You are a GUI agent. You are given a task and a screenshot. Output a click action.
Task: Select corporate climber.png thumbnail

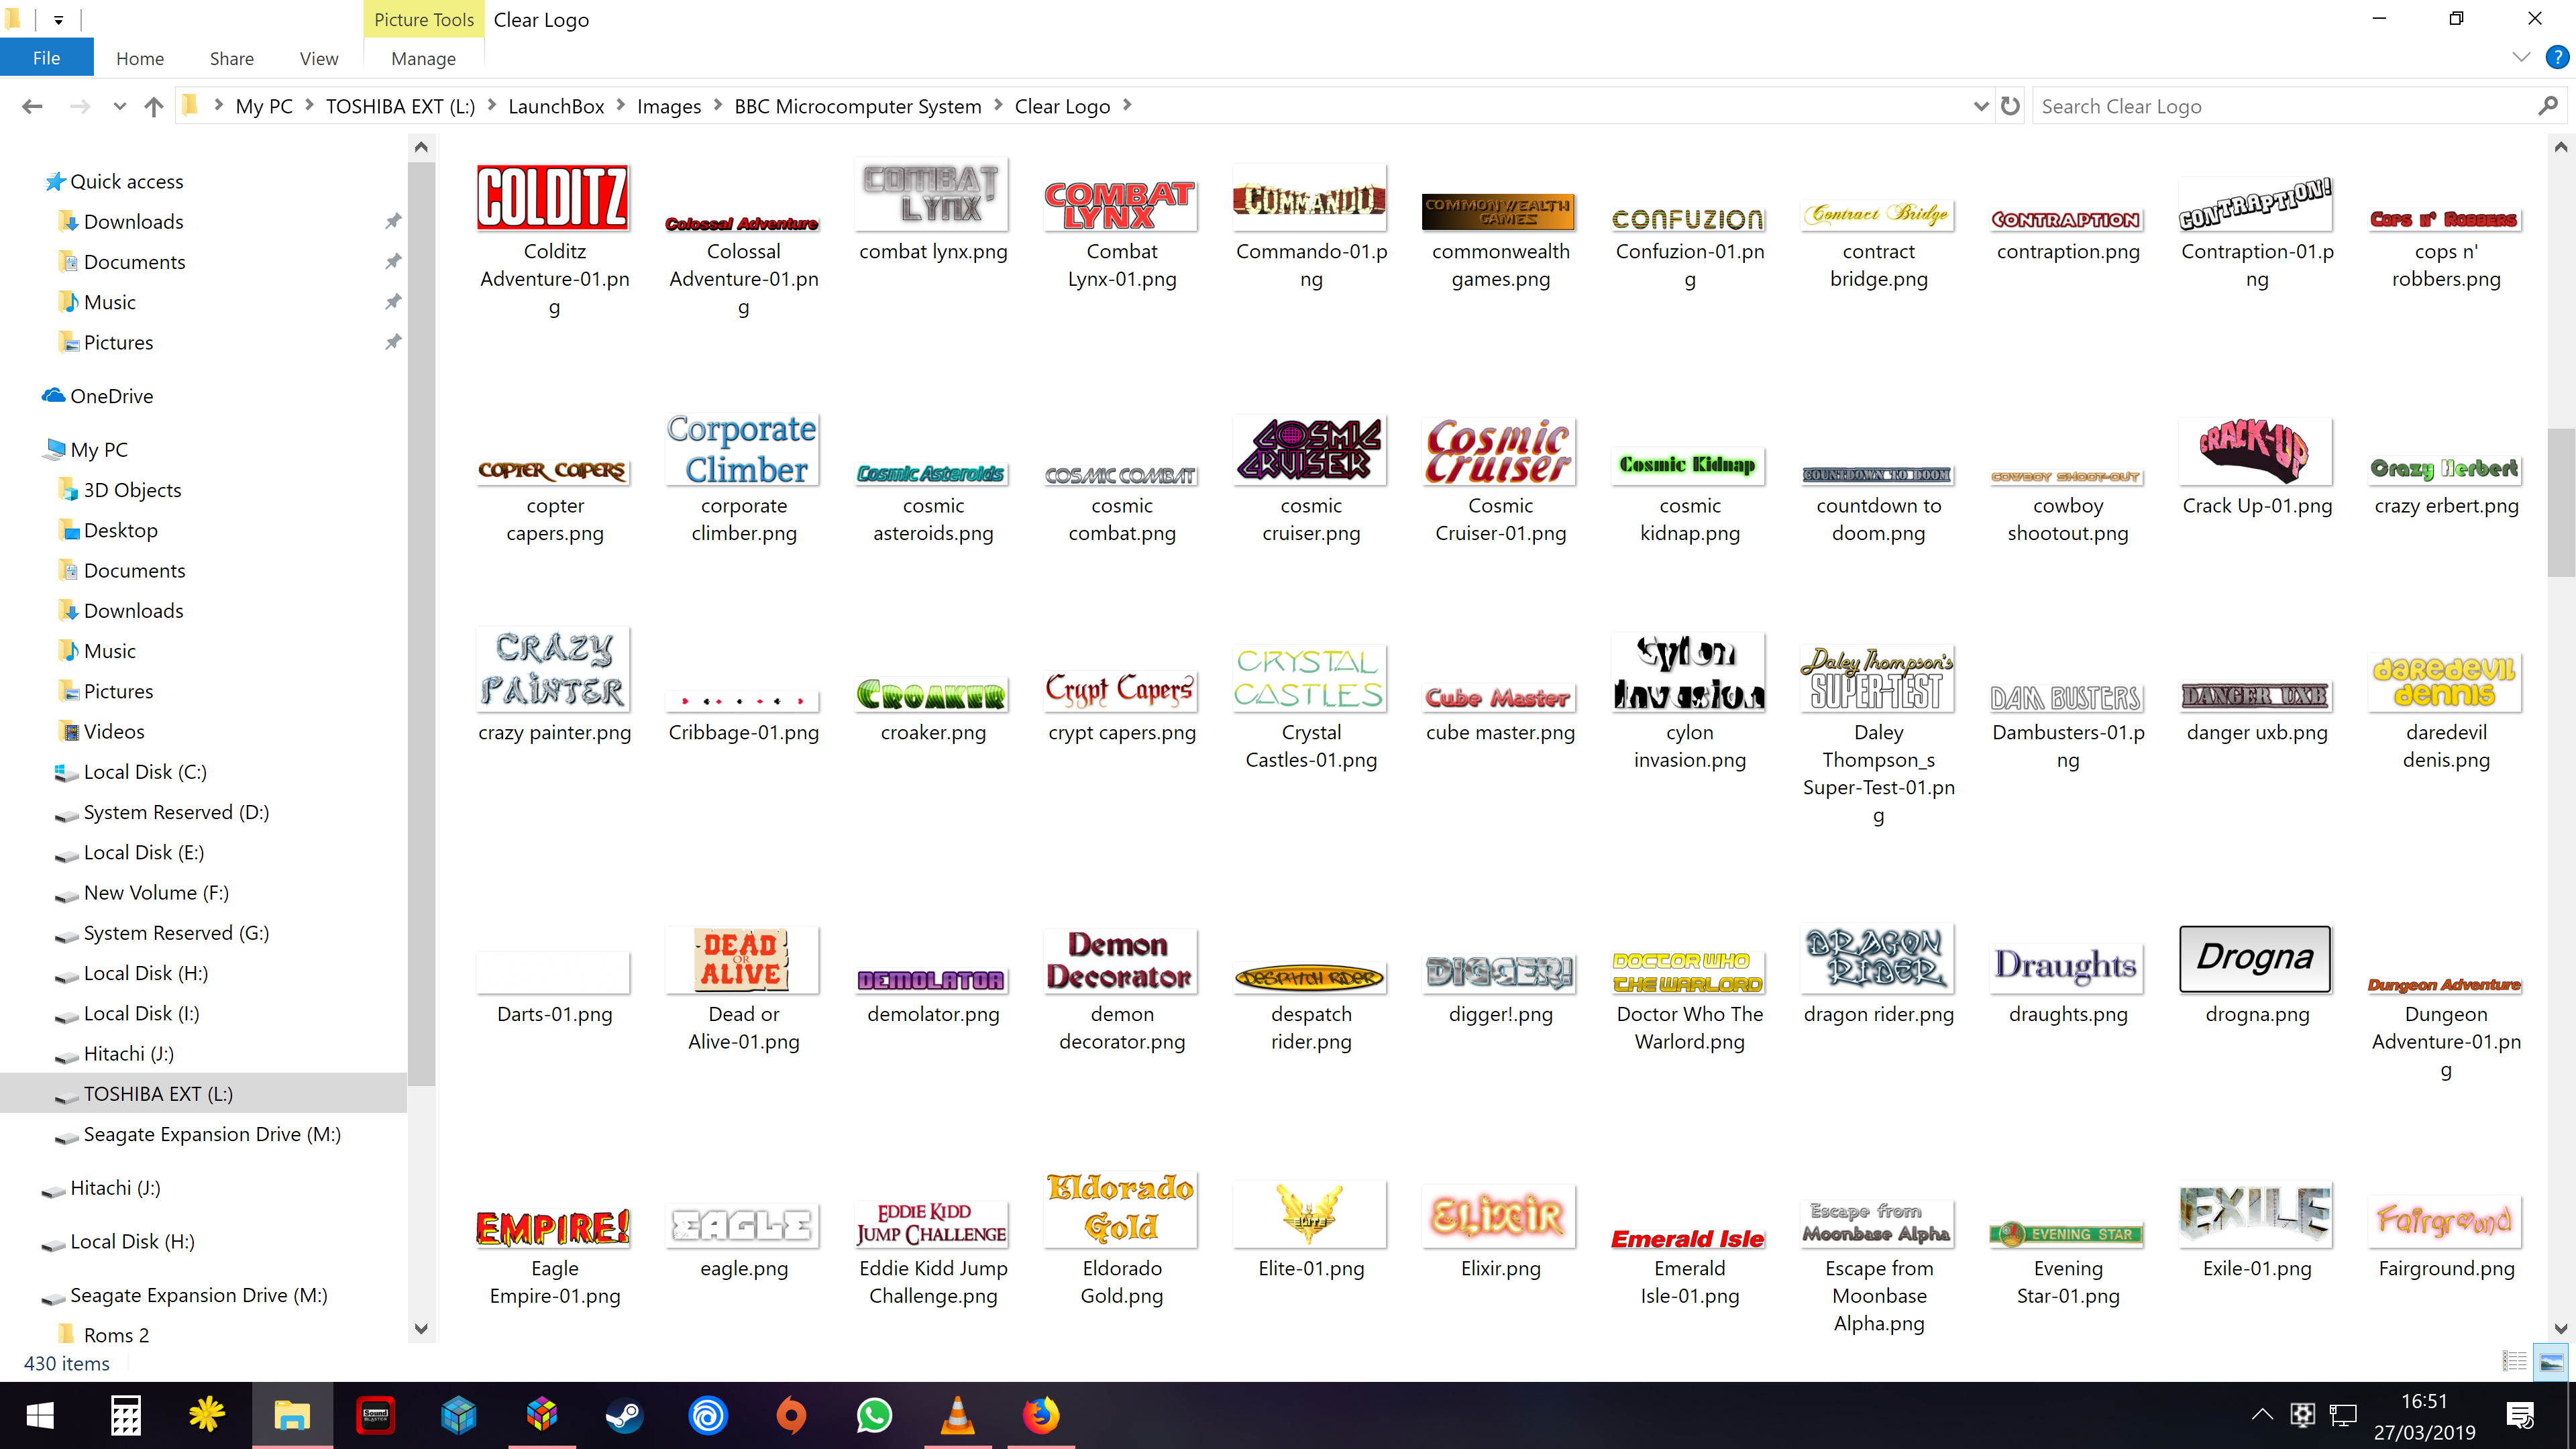pyautogui.click(x=743, y=450)
